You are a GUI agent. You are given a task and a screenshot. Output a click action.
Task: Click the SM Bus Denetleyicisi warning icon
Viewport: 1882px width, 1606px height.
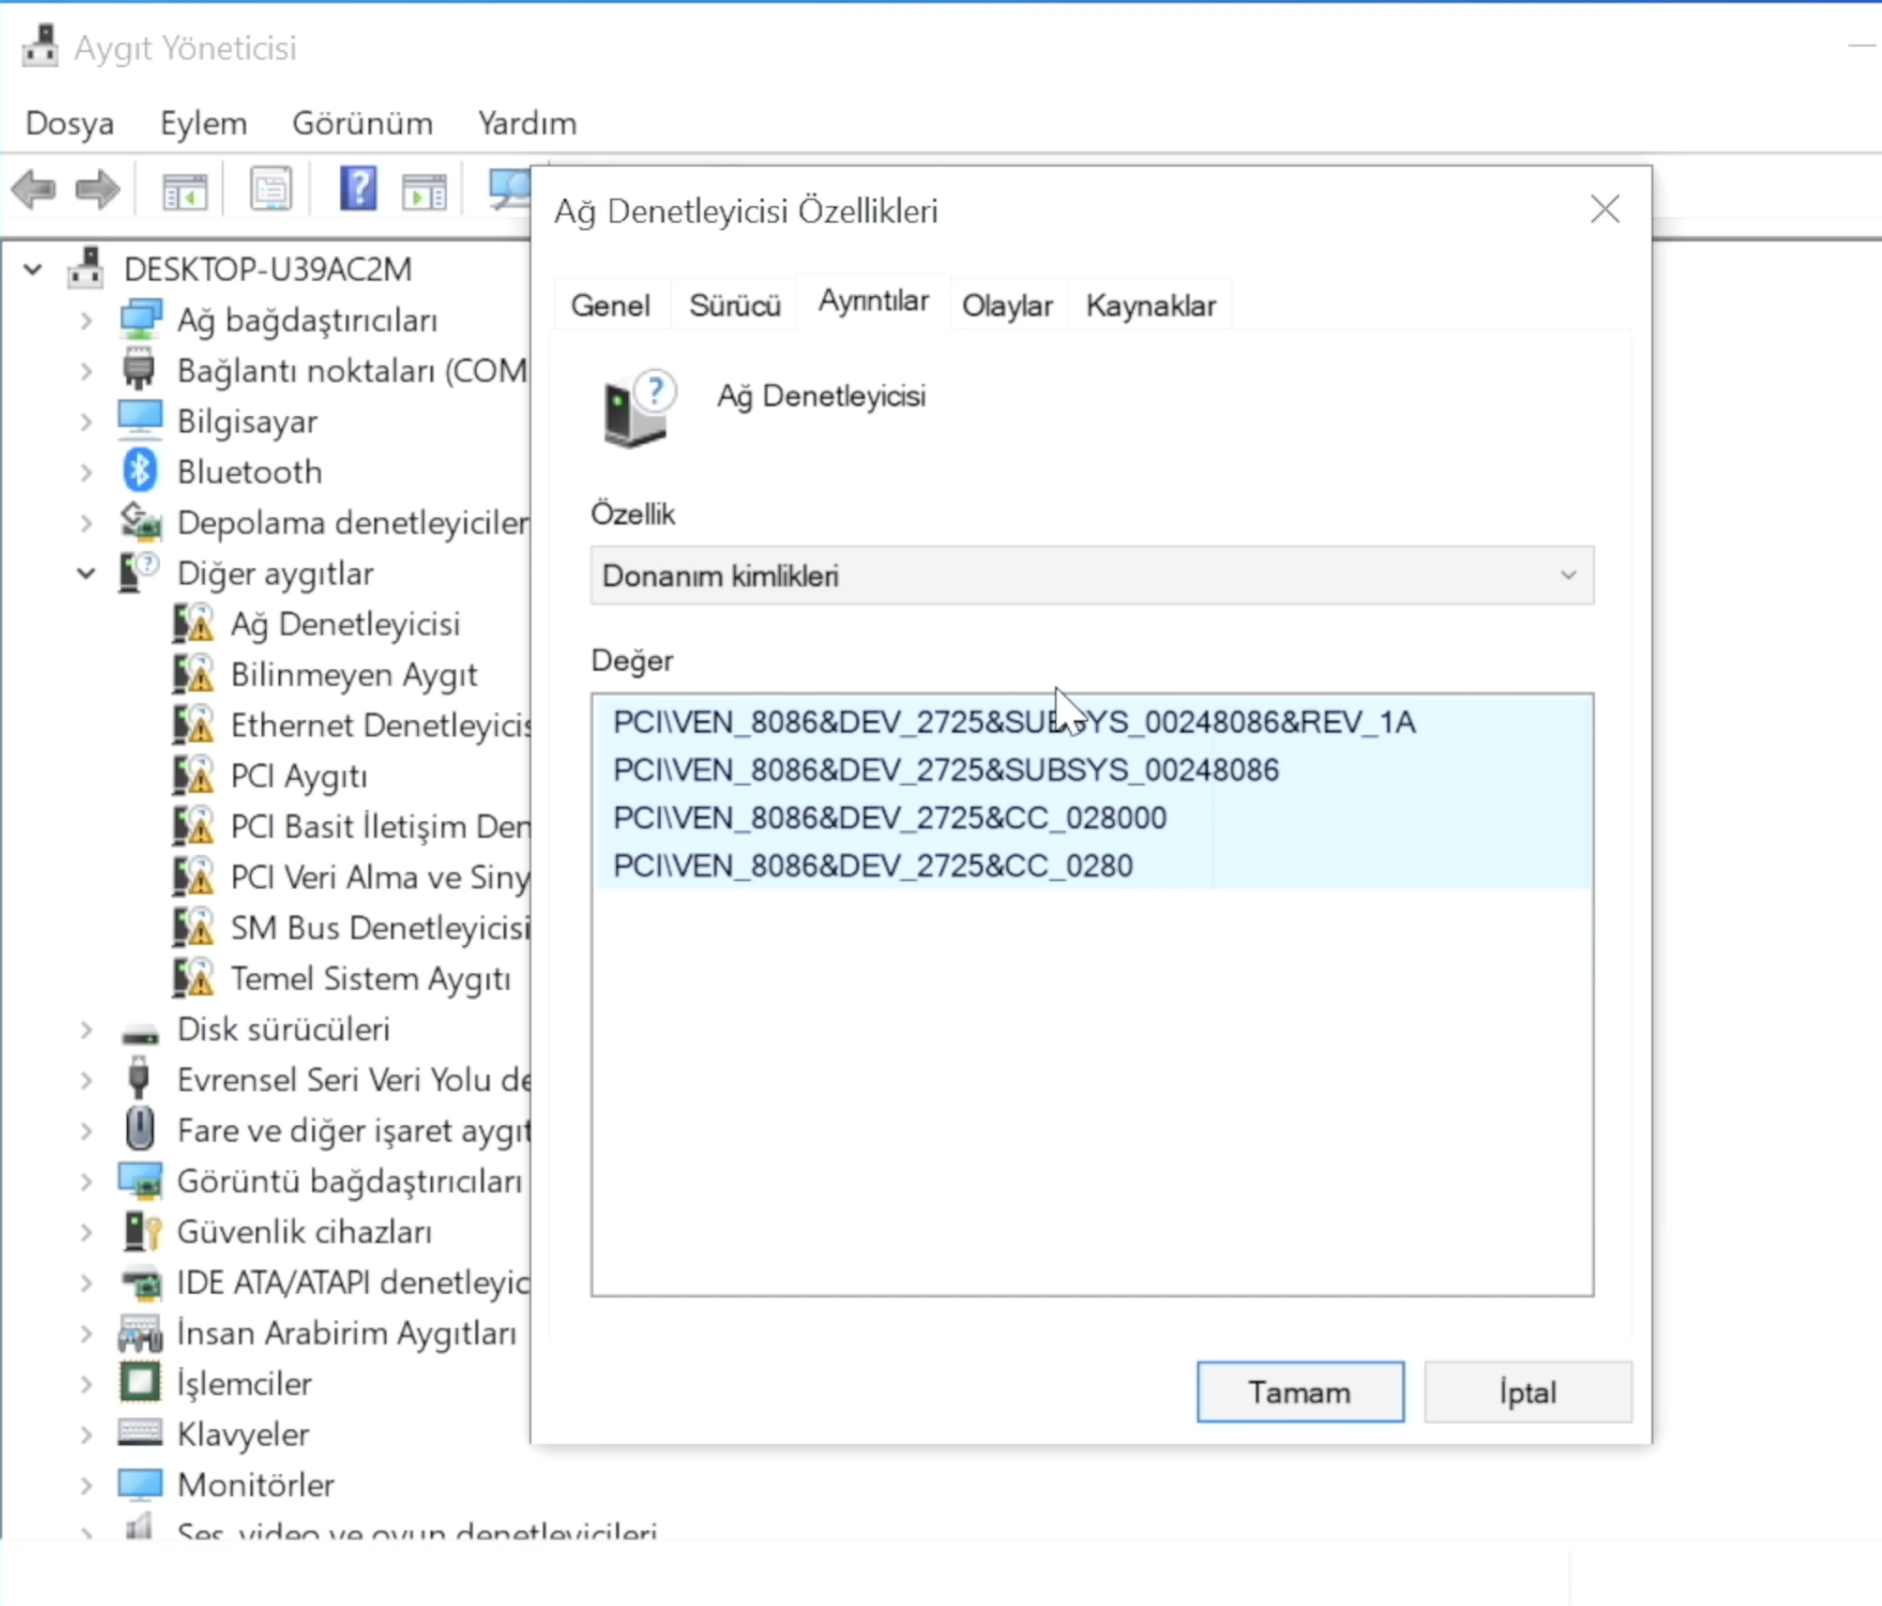click(194, 928)
